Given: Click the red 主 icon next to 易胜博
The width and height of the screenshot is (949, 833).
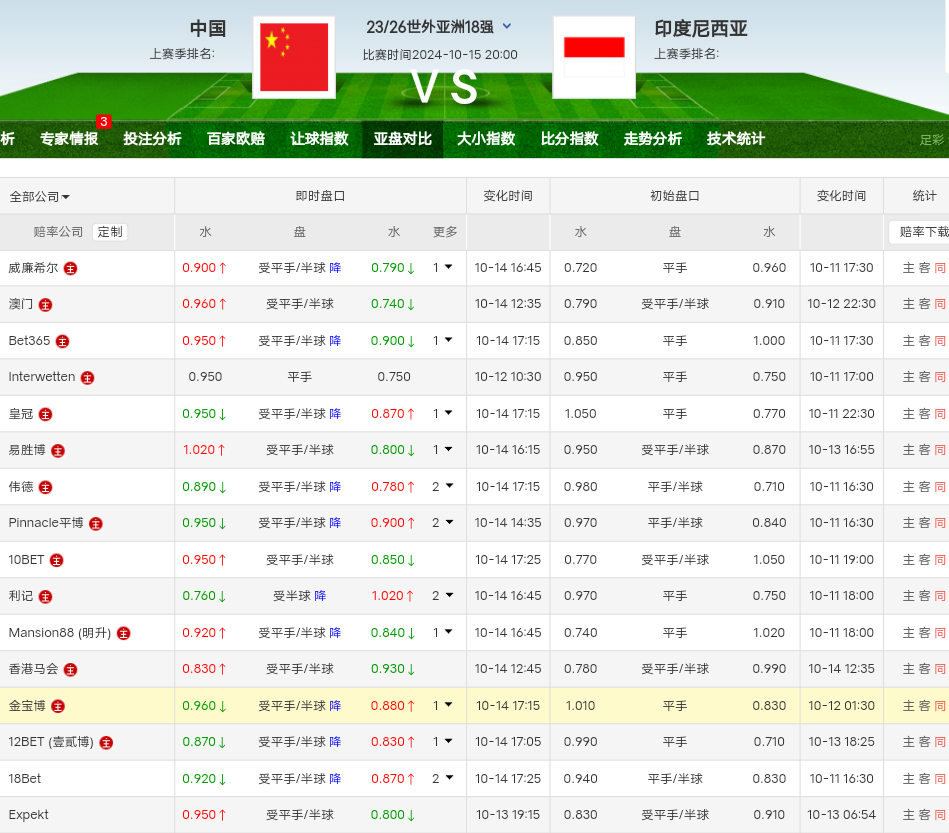Looking at the screenshot, I should (58, 450).
